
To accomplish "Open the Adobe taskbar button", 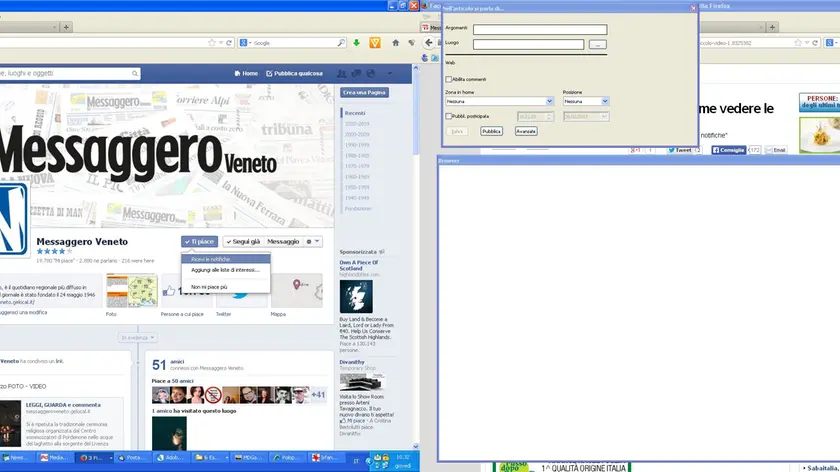I will tap(170, 458).
